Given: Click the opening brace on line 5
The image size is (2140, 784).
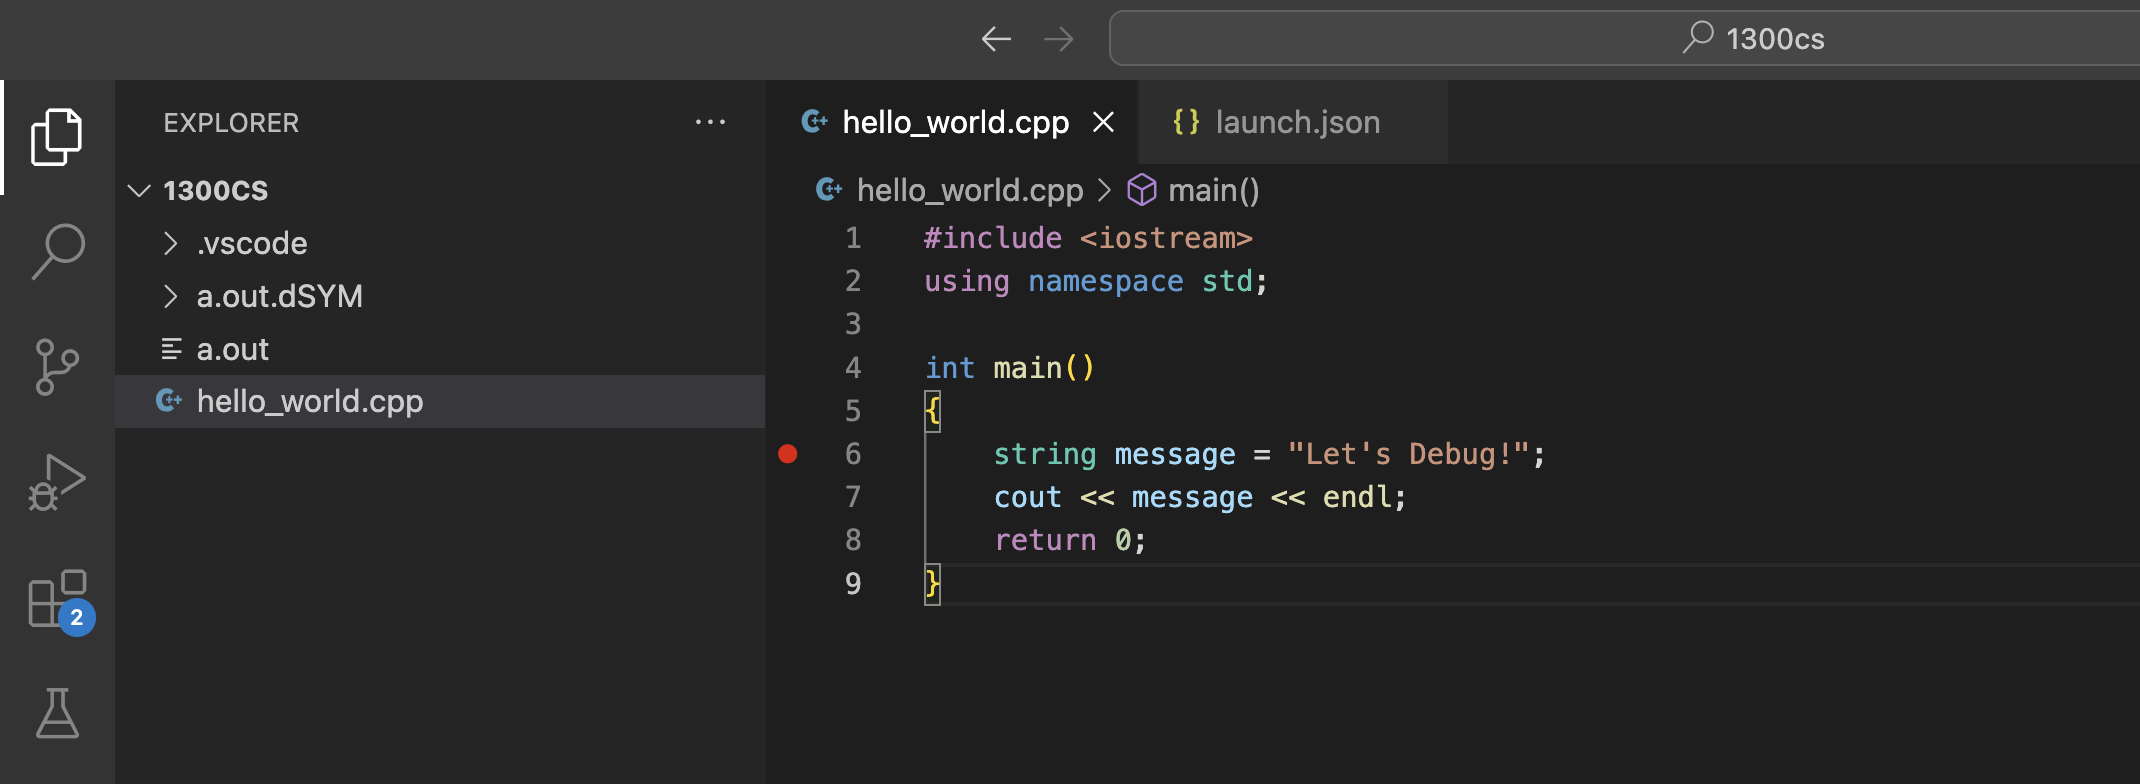Looking at the screenshot, I should click(x=932, y=411).
